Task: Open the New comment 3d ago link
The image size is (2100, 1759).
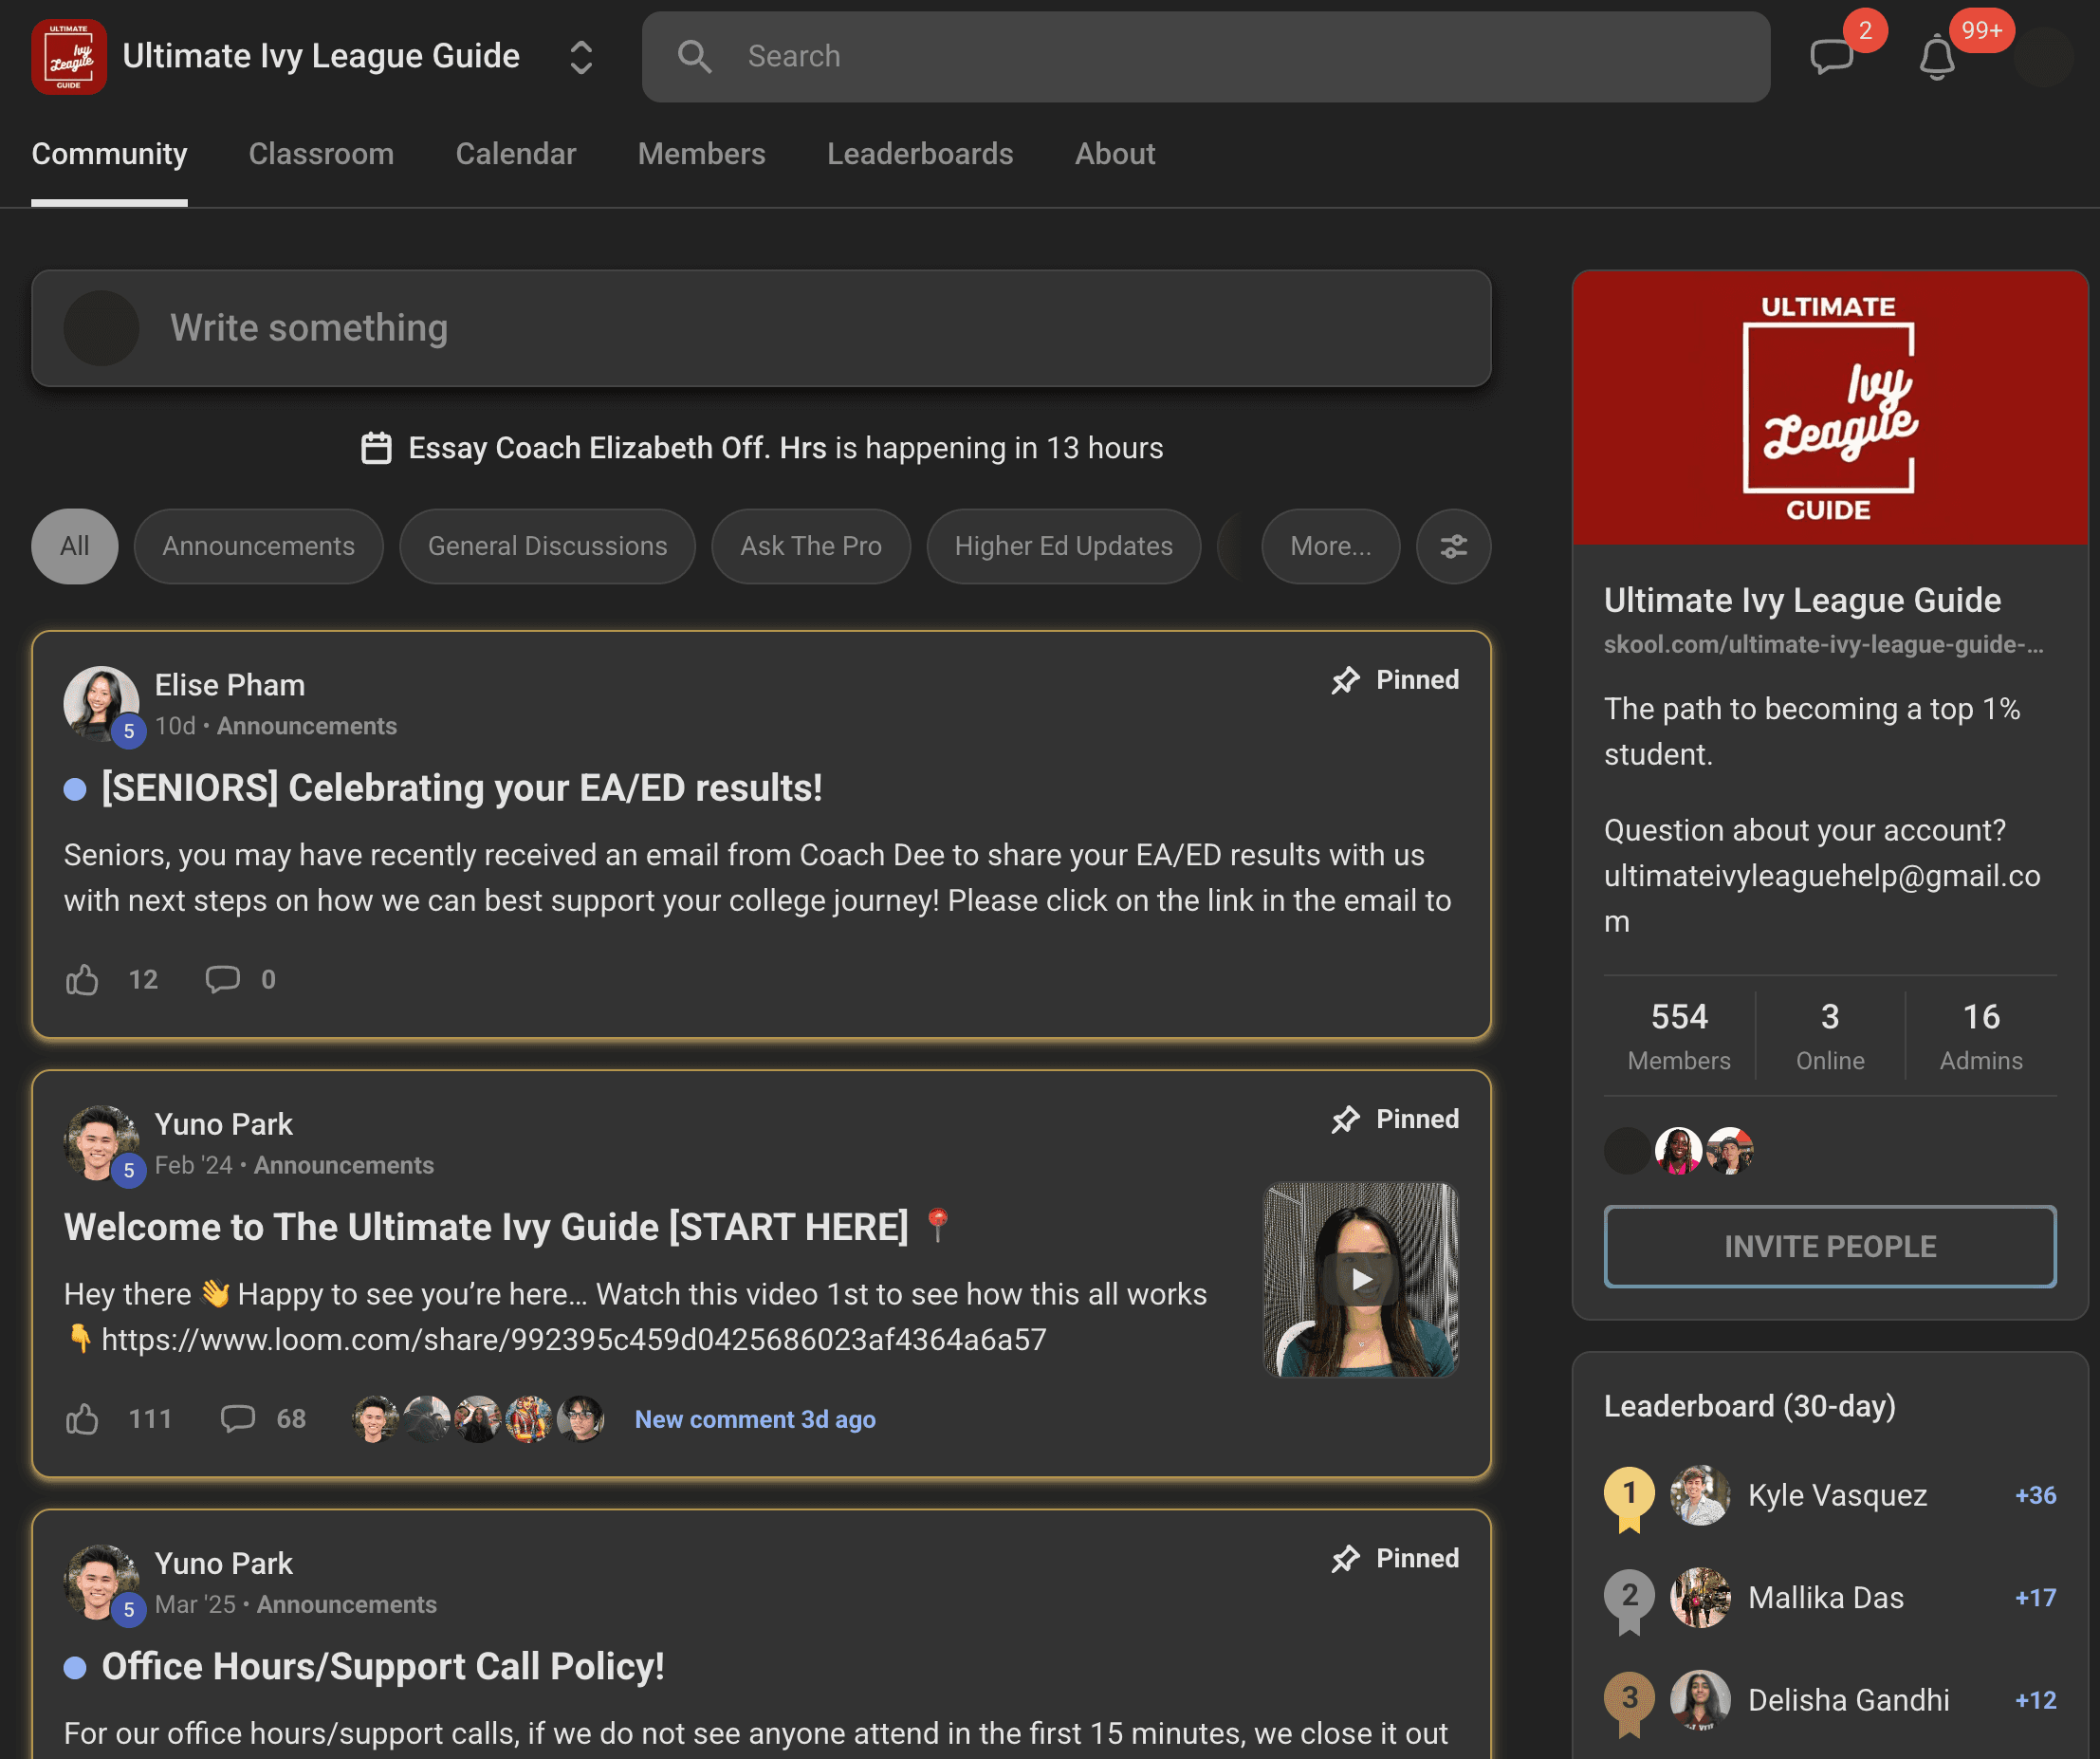Action: [755, 1418]
